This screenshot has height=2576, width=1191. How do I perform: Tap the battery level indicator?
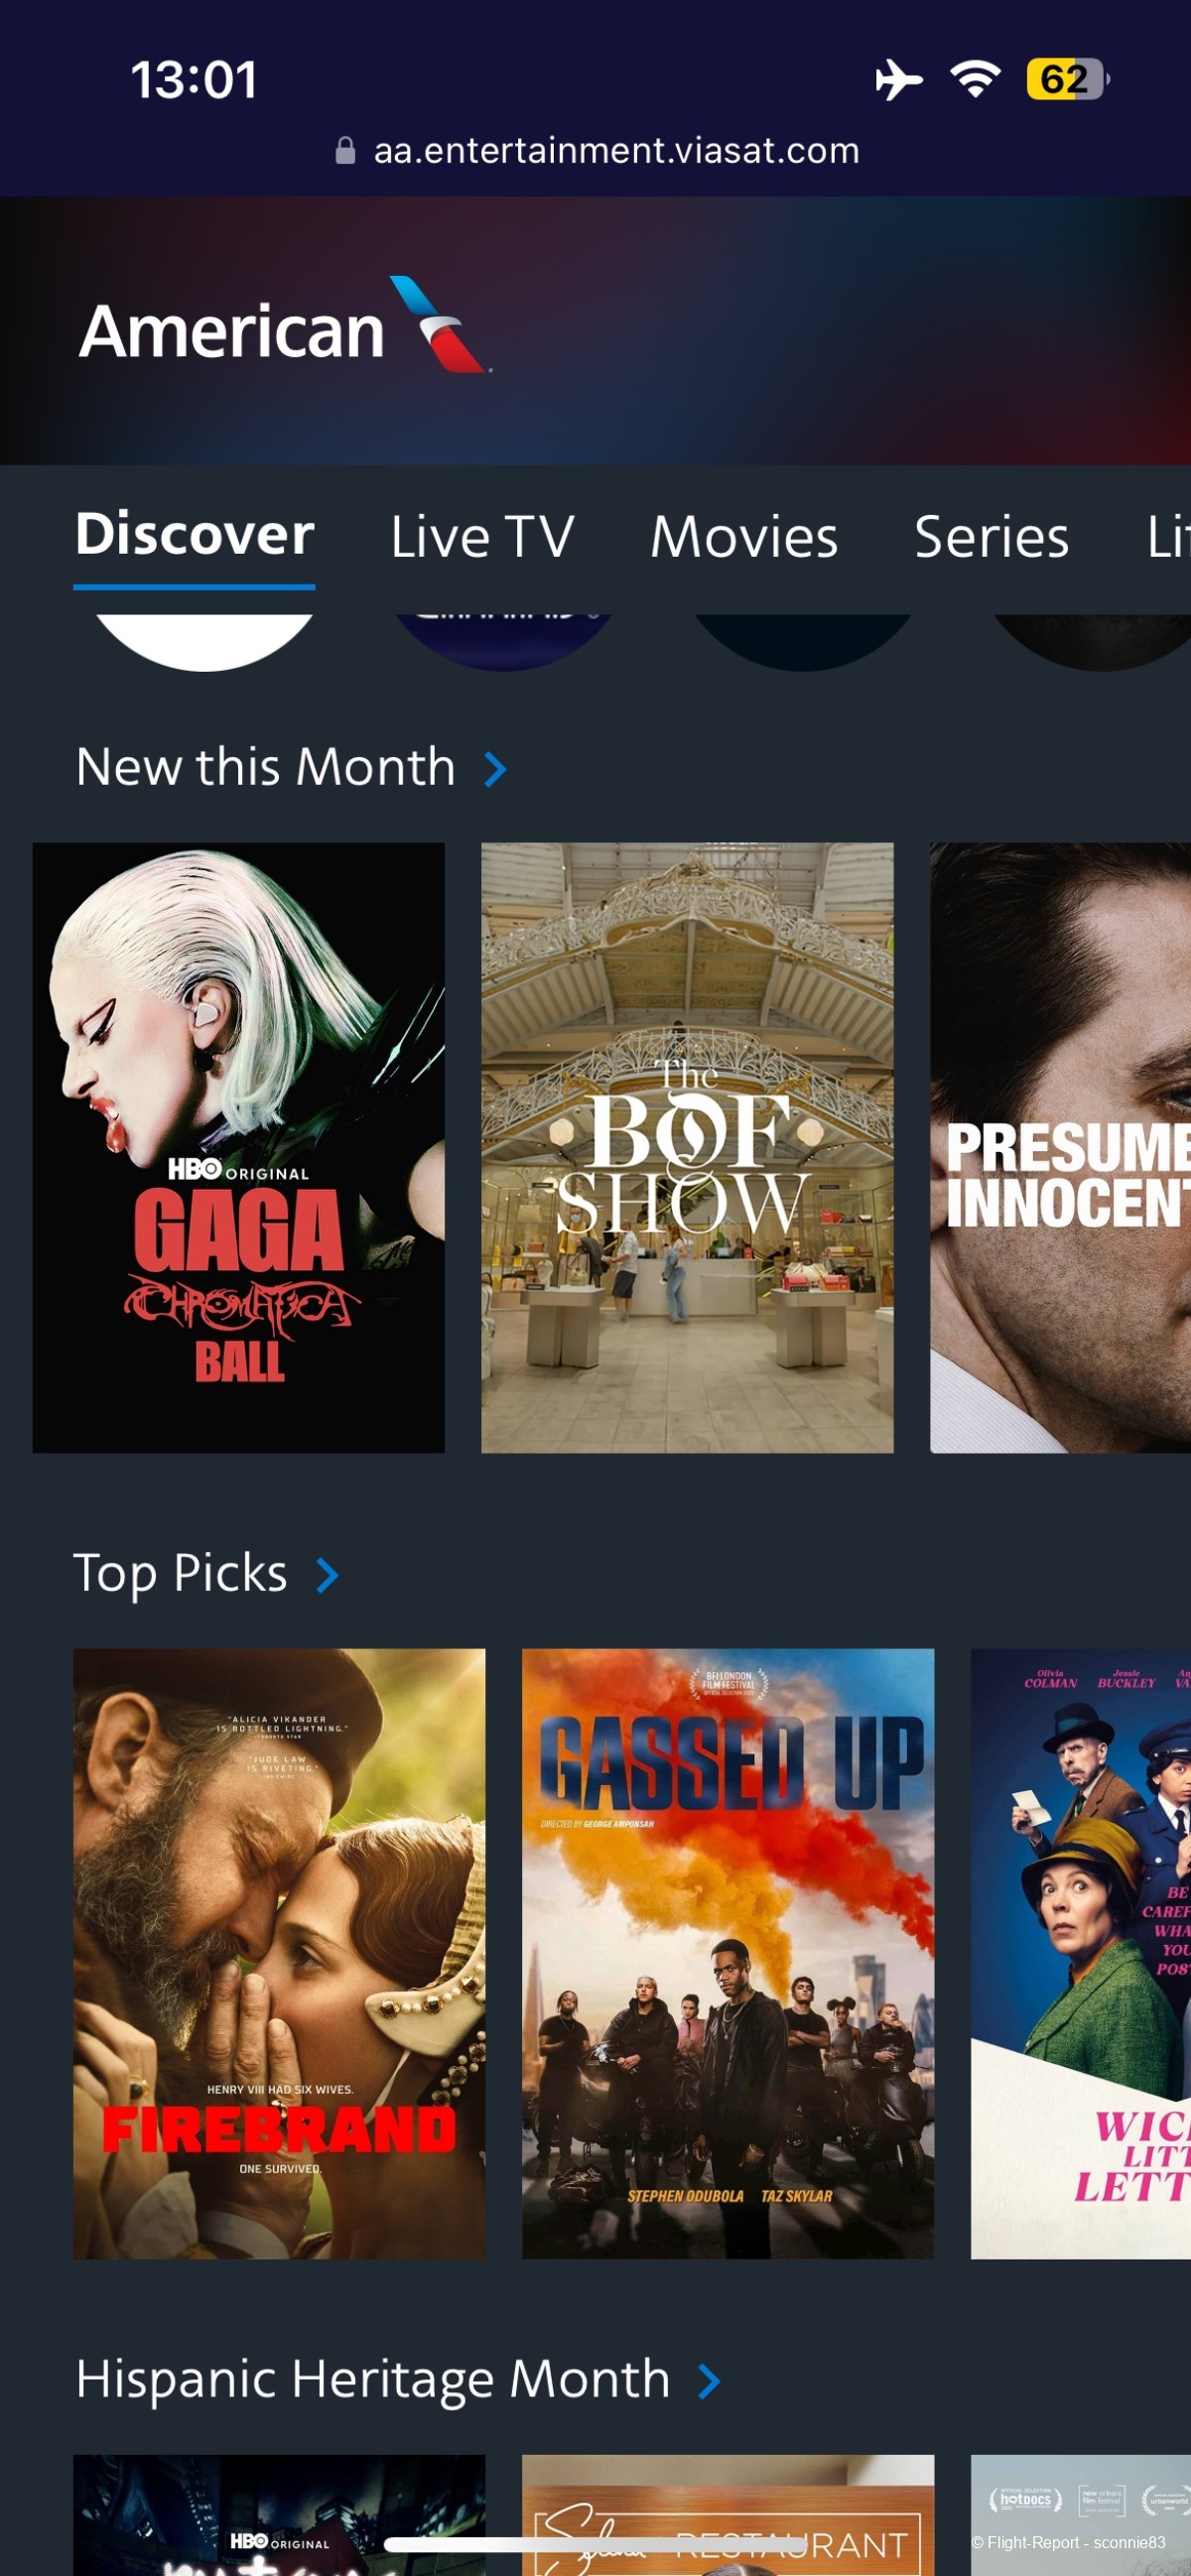point(1068,79)
